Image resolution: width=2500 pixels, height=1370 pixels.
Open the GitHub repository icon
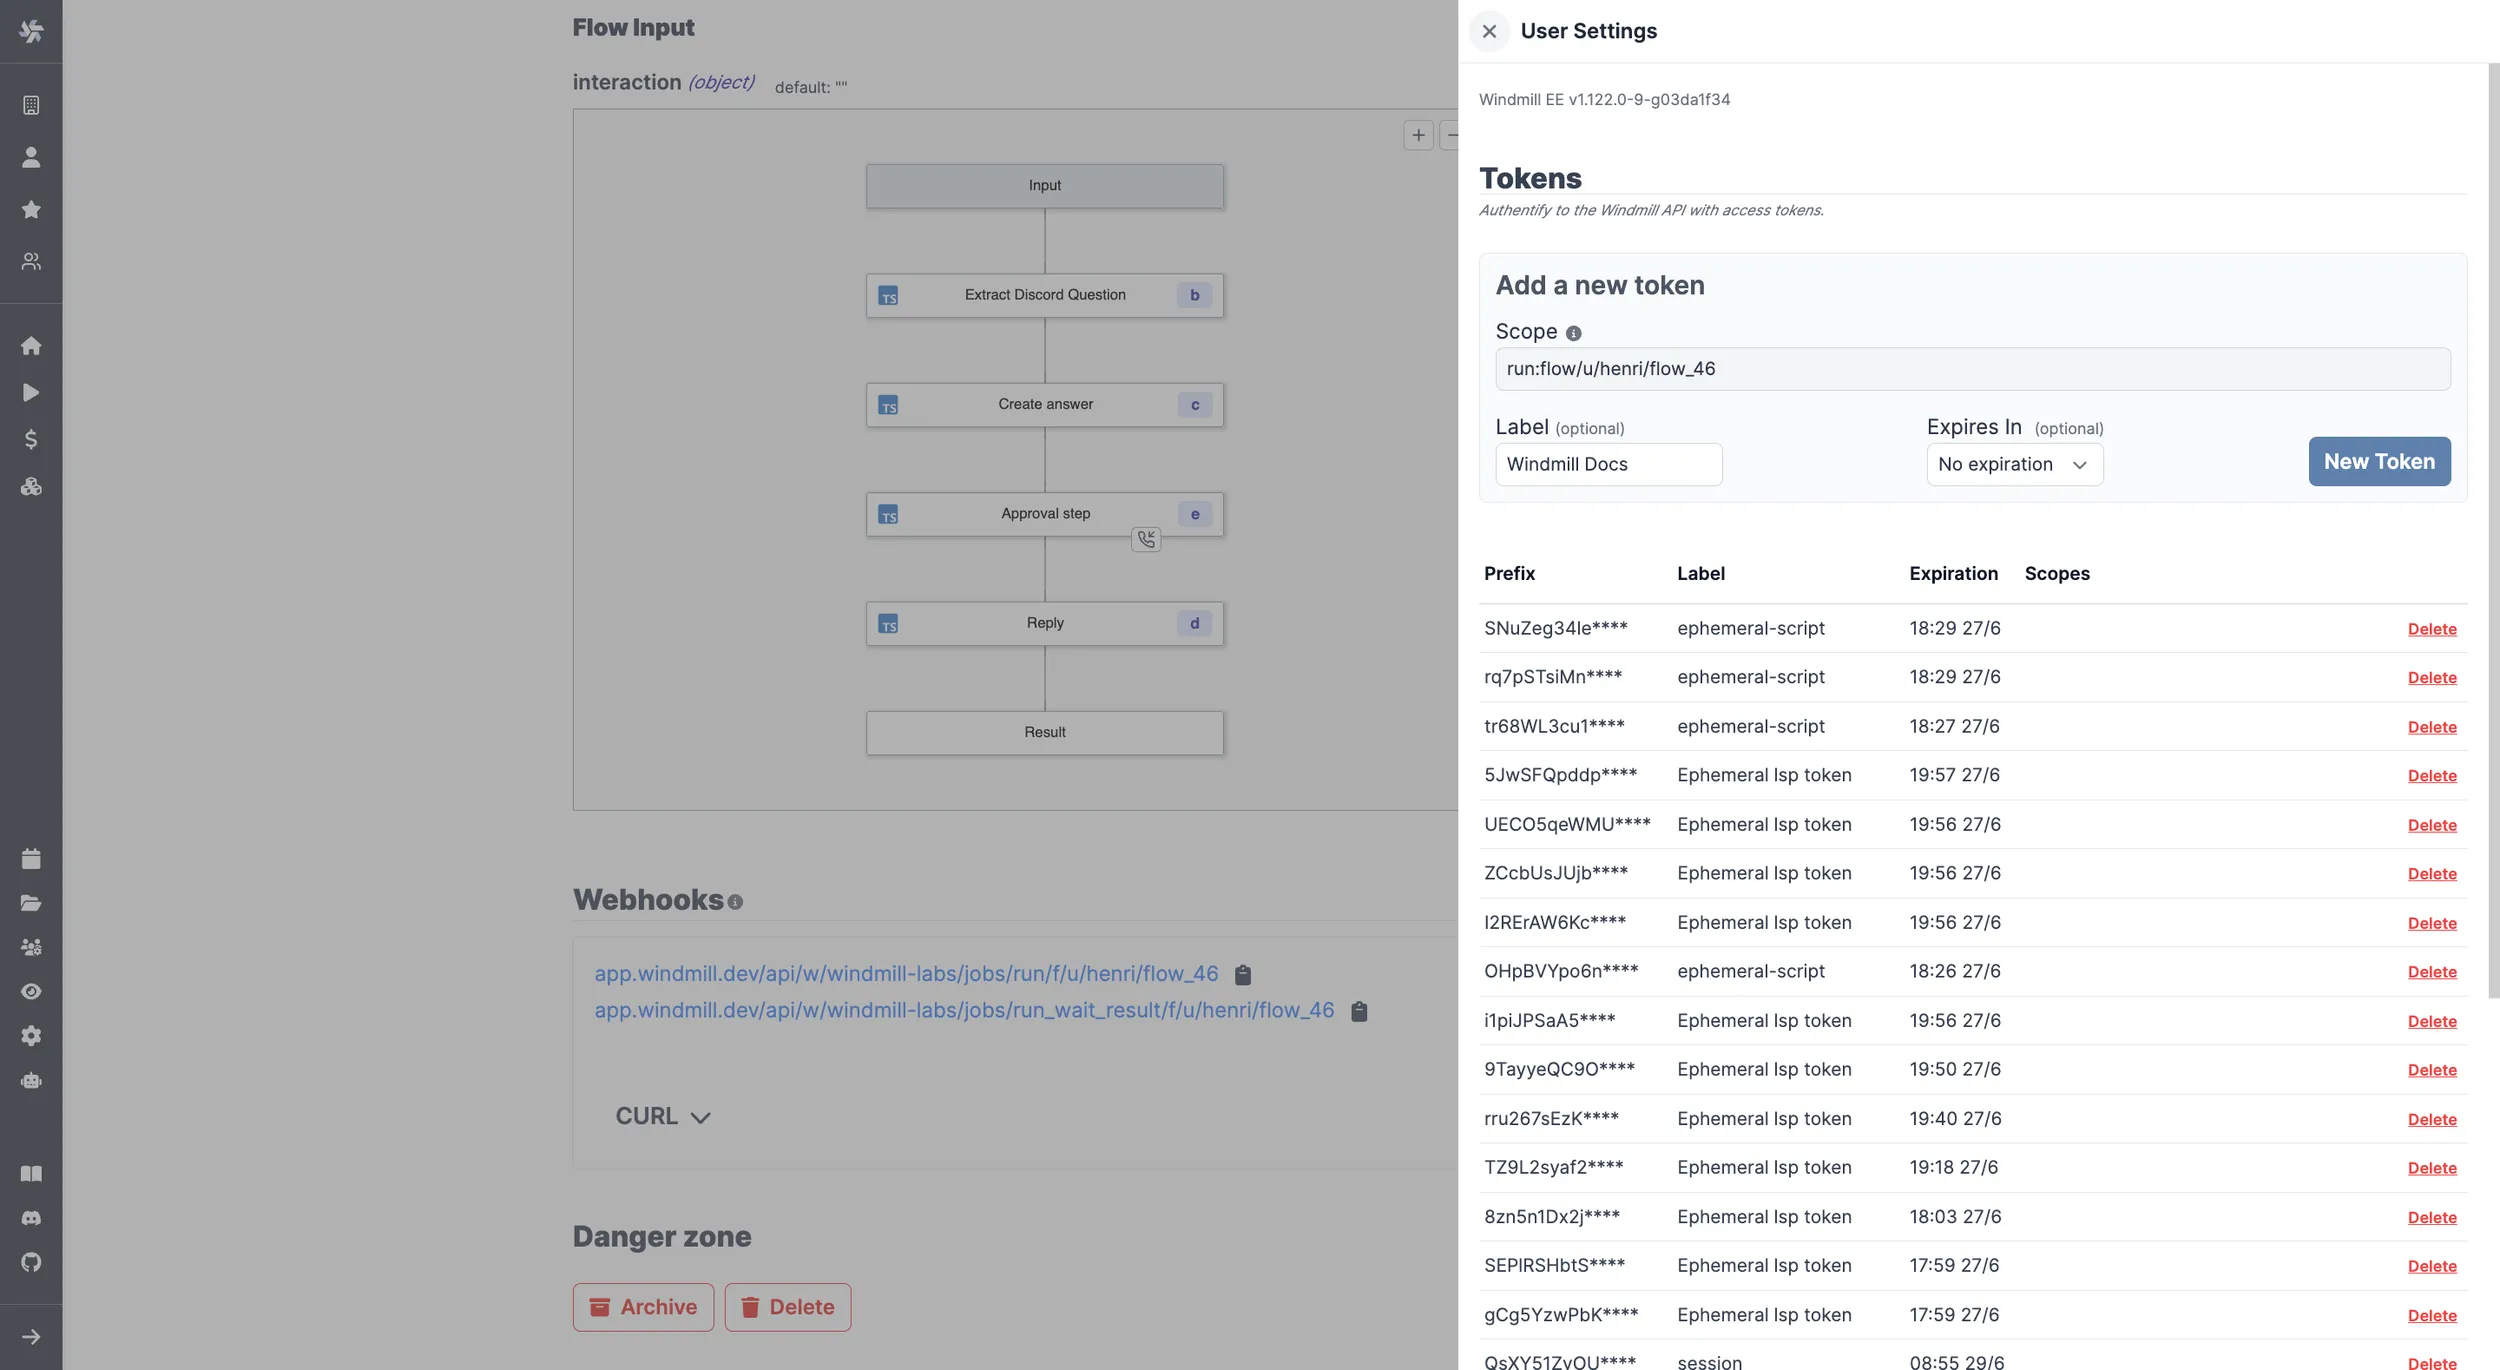(31, 1261)
